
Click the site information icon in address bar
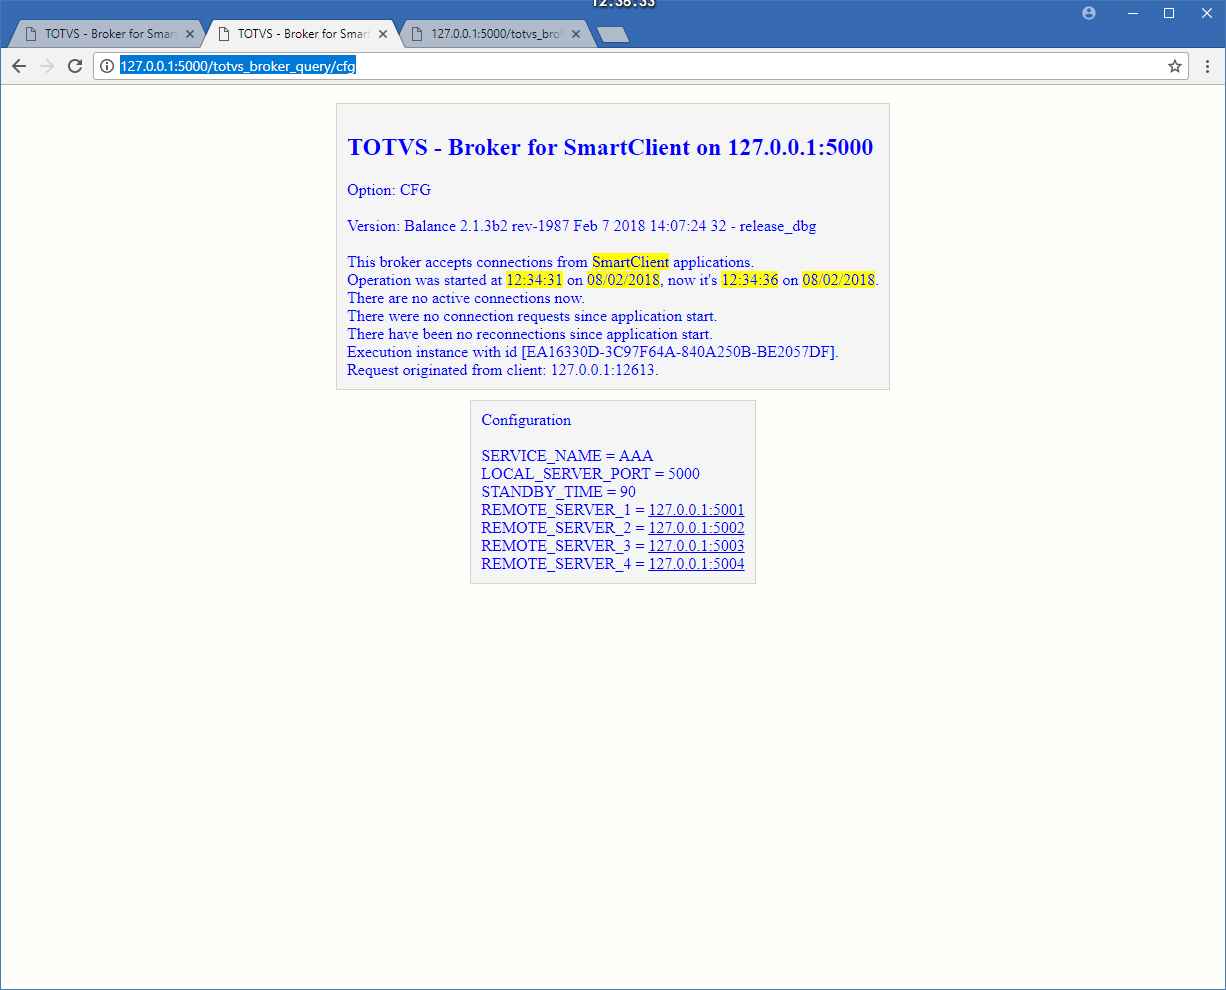click(x=107, y=66)
